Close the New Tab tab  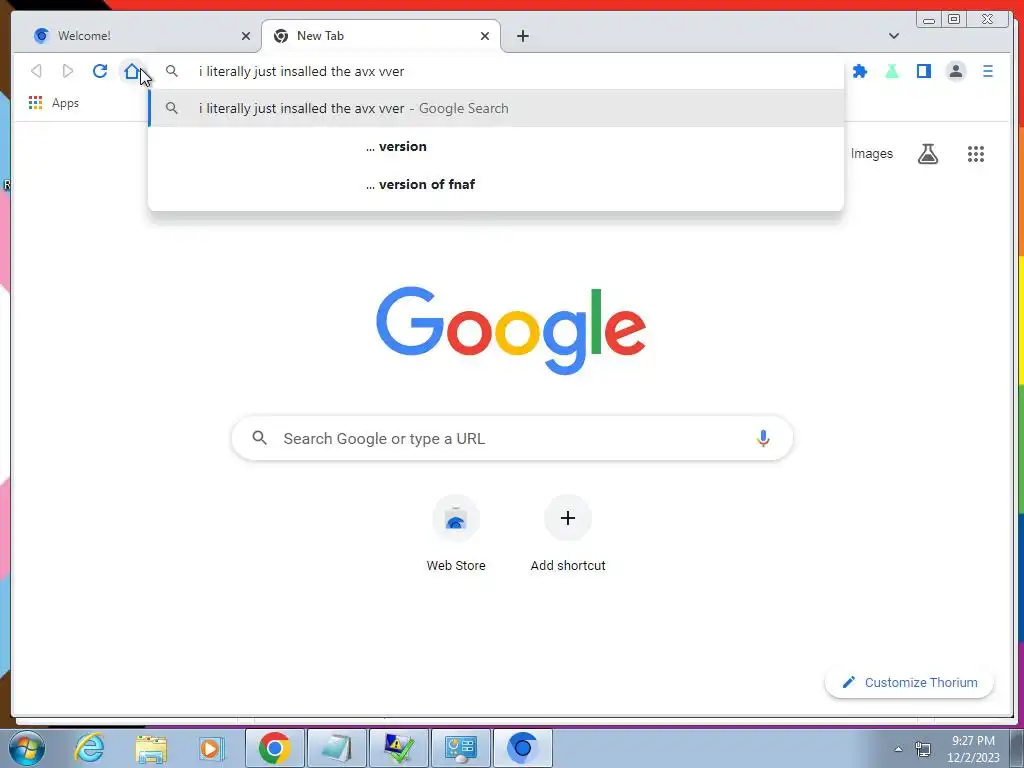click(485, 36)
